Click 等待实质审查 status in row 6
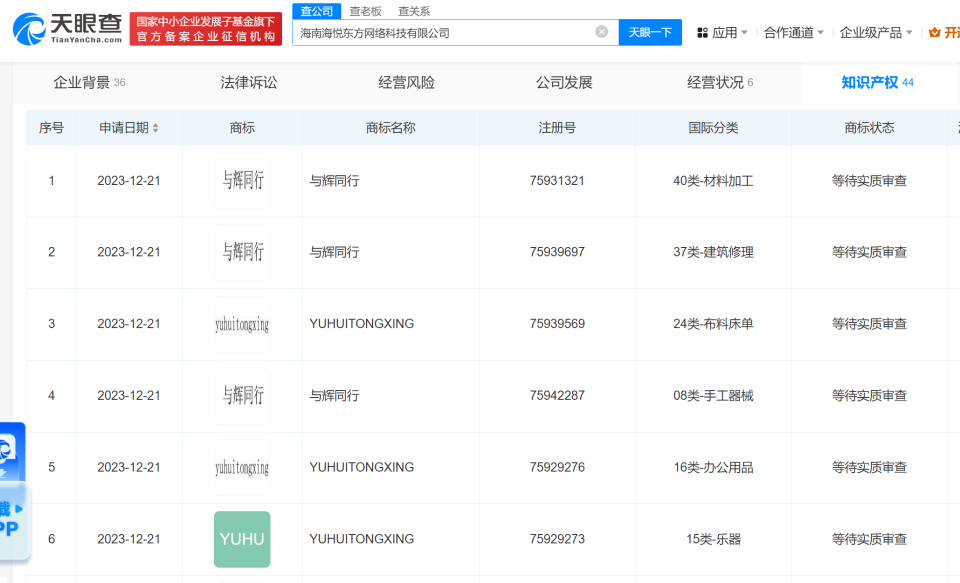This screenshot has width=960, height=583. pos(869,539)
